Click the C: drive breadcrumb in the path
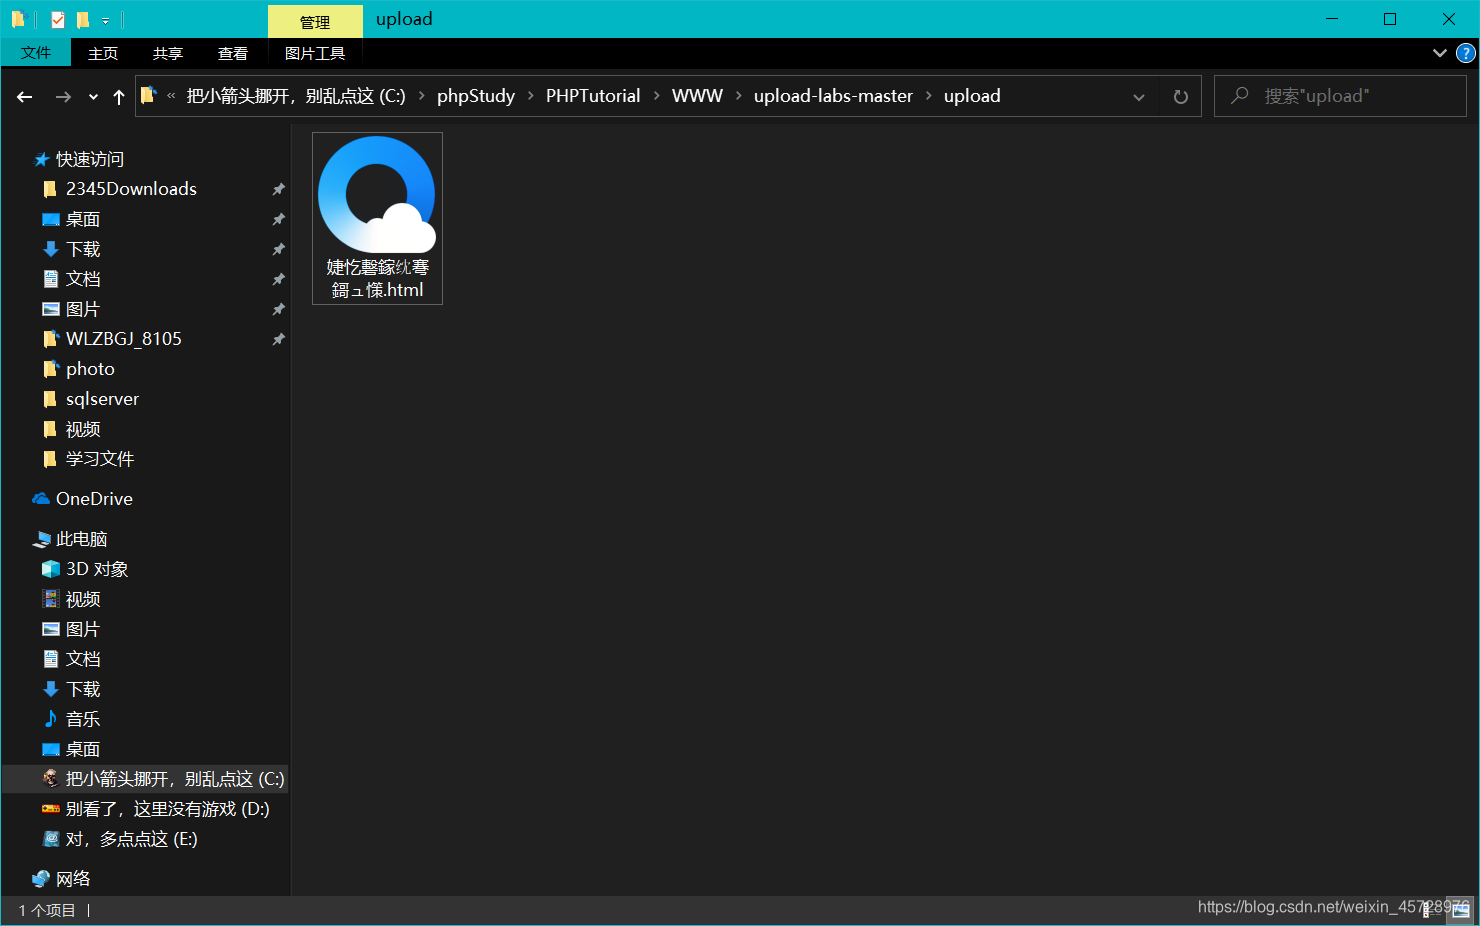 (296, 96)
